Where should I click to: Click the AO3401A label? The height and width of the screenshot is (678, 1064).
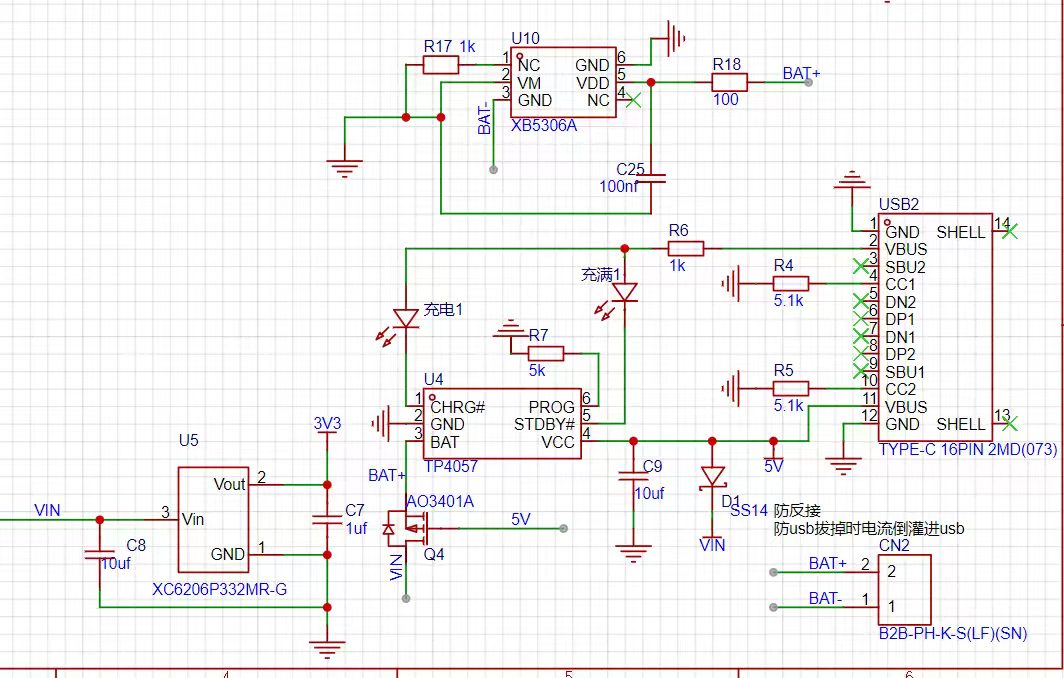[440, 502]
